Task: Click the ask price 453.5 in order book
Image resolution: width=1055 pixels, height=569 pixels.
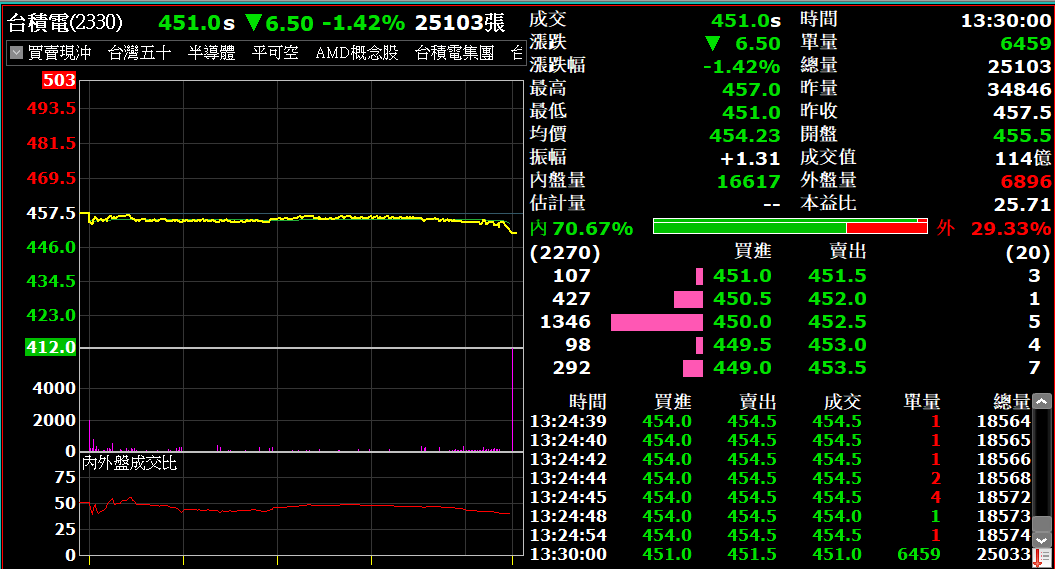Action: point(837,367)
